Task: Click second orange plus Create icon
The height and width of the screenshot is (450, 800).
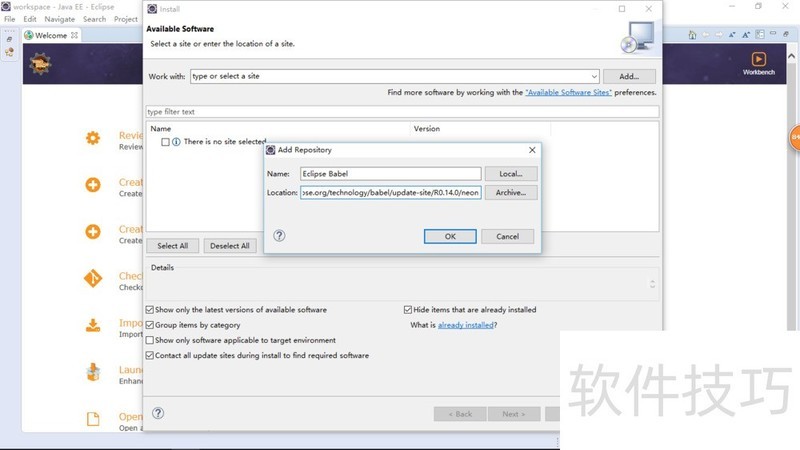Action: pos(93,232)
